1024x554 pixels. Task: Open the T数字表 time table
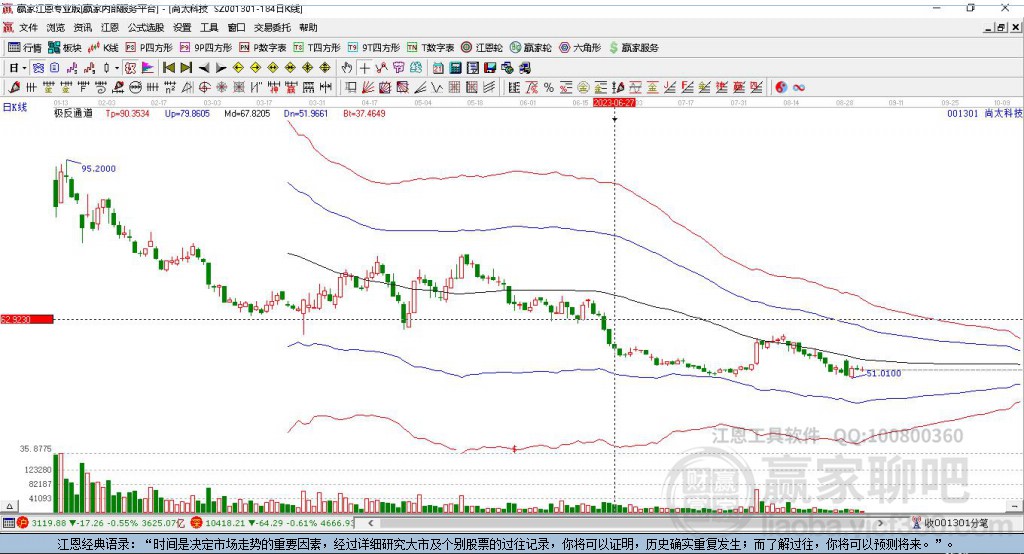[x=430, y=48]
